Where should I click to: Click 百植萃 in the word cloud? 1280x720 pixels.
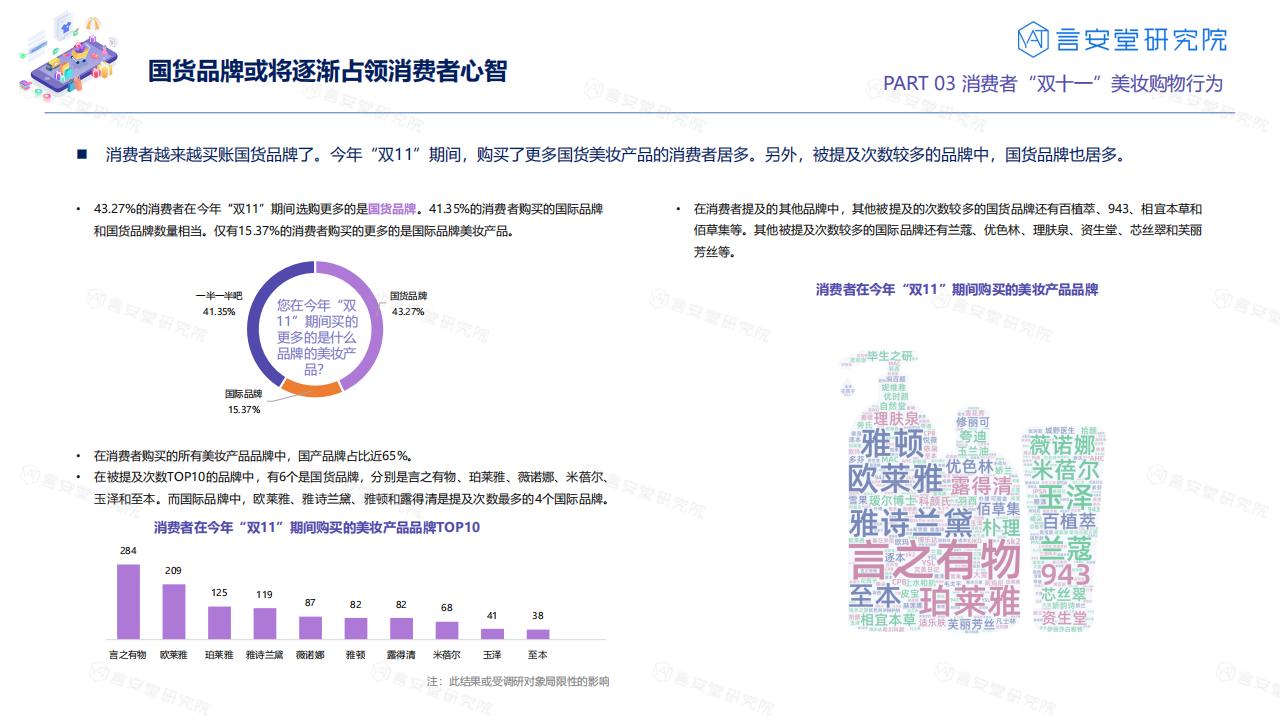[1069, 522]
